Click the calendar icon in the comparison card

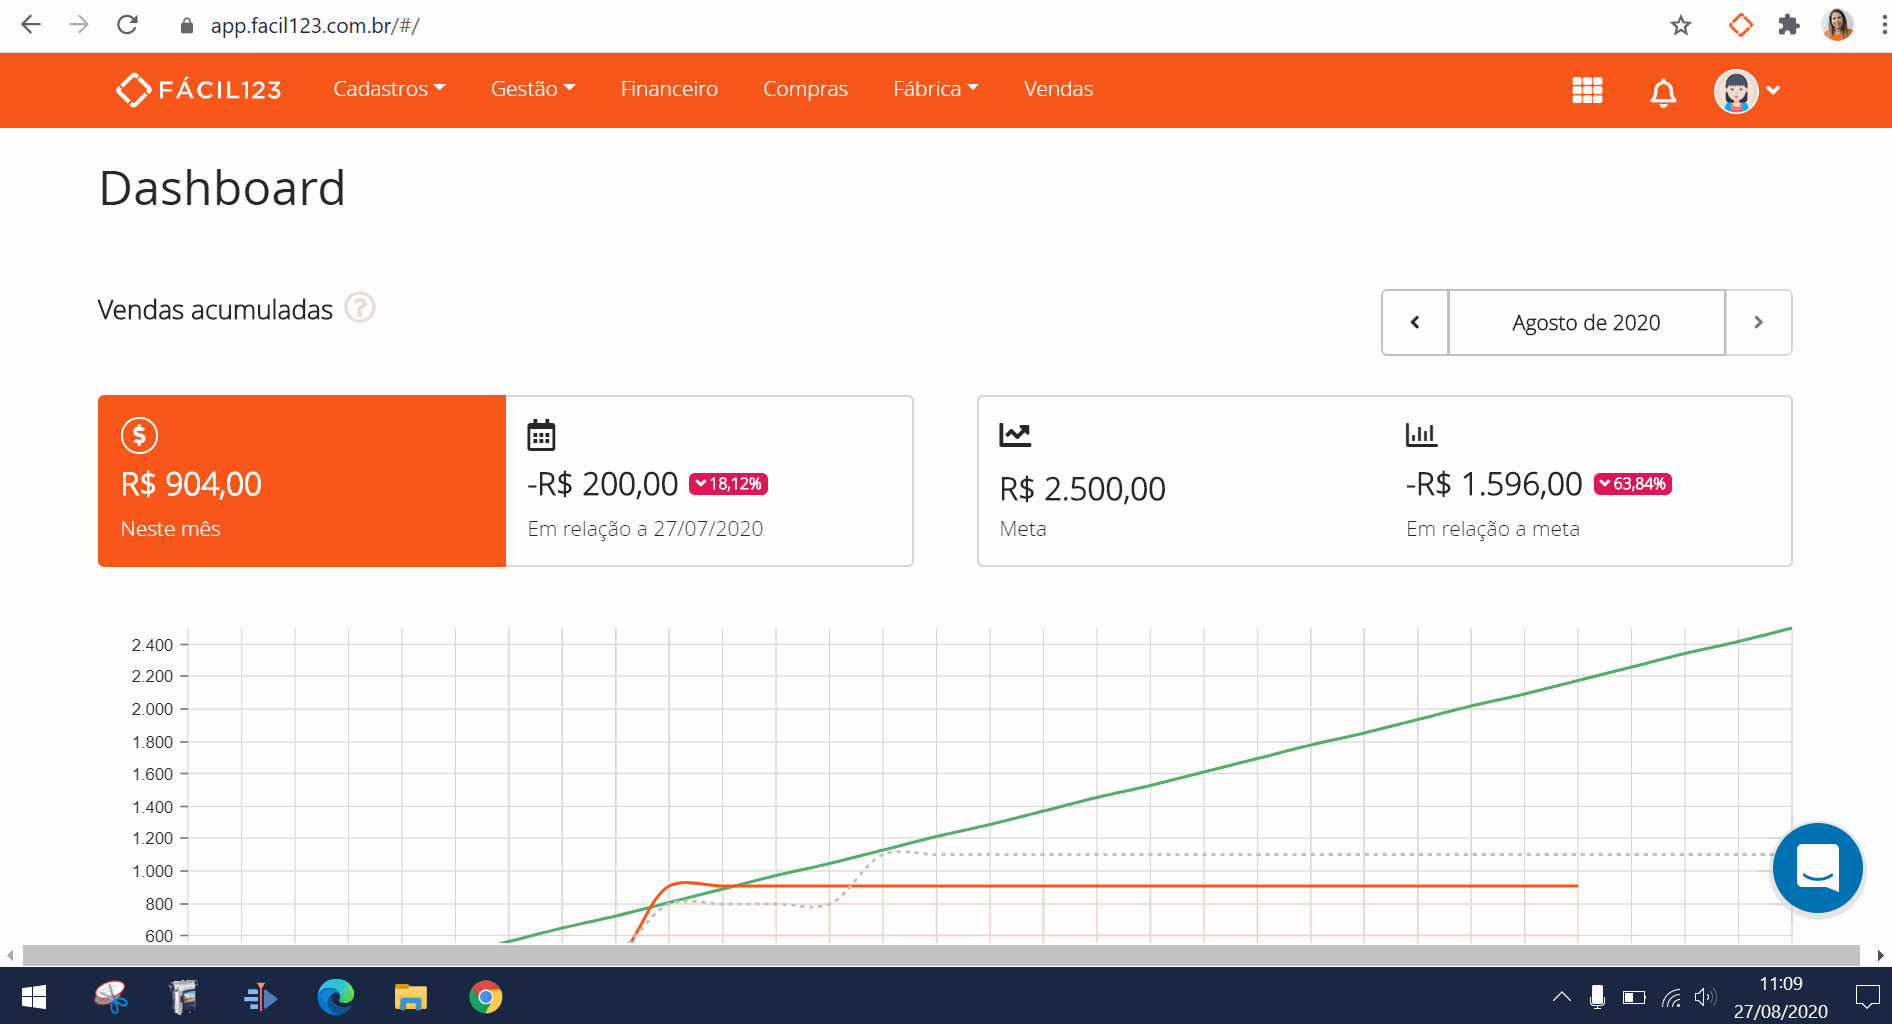541,435
